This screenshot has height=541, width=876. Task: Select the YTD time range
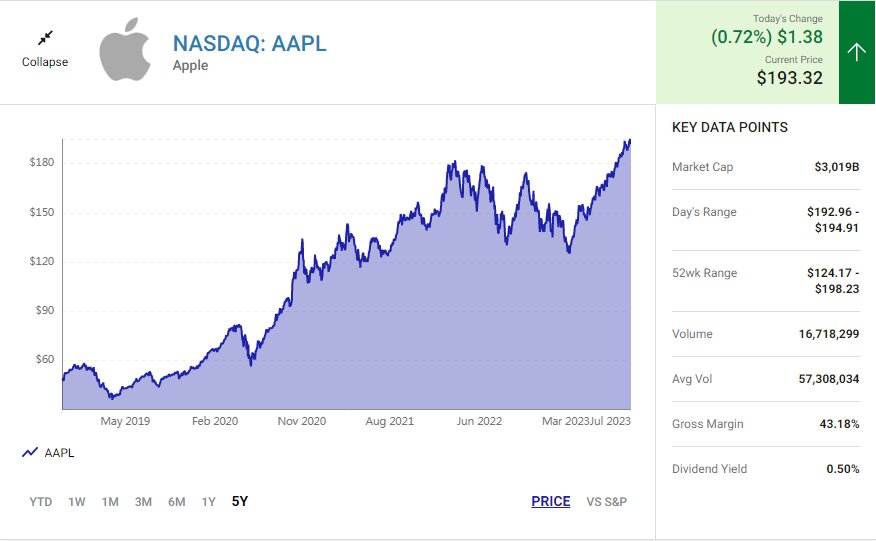coord(41,502)
